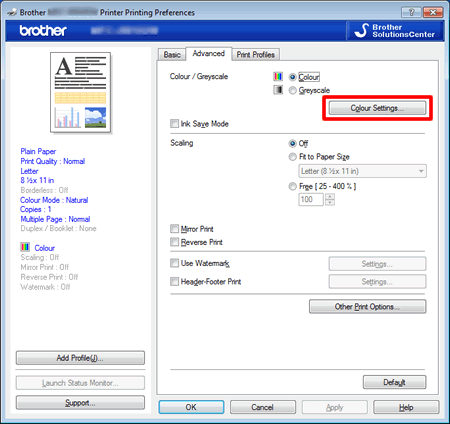
Task: Enable the Use Watermark checkbox
Action: [x=174, y=263]
